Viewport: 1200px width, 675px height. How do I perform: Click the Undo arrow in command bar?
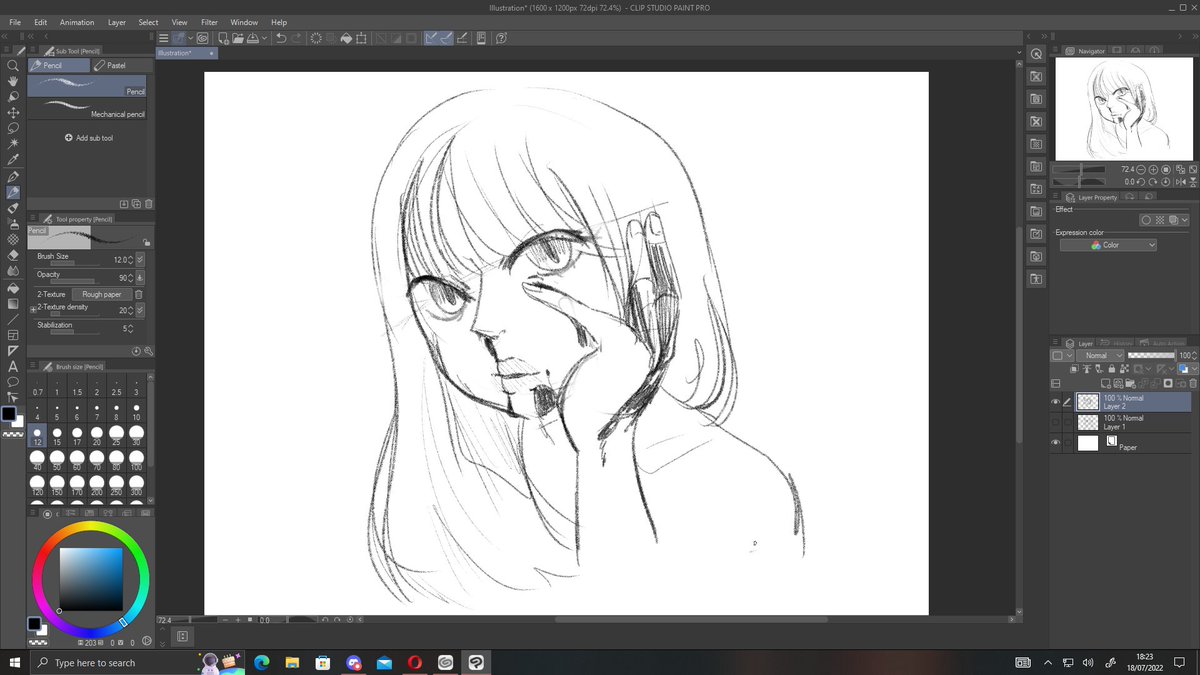[x=281, y=38]
